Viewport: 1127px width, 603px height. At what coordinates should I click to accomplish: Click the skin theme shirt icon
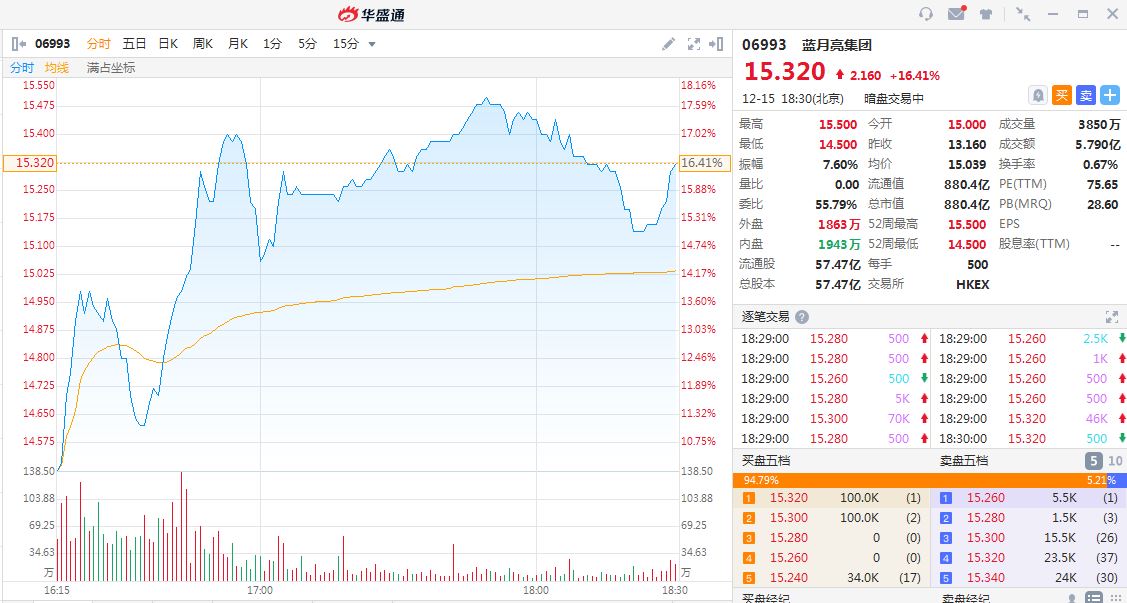[x=986, y=14]
